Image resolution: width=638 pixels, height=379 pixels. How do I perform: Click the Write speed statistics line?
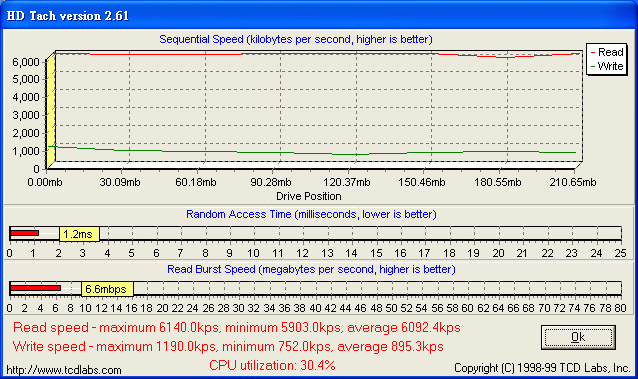[228, 346]
